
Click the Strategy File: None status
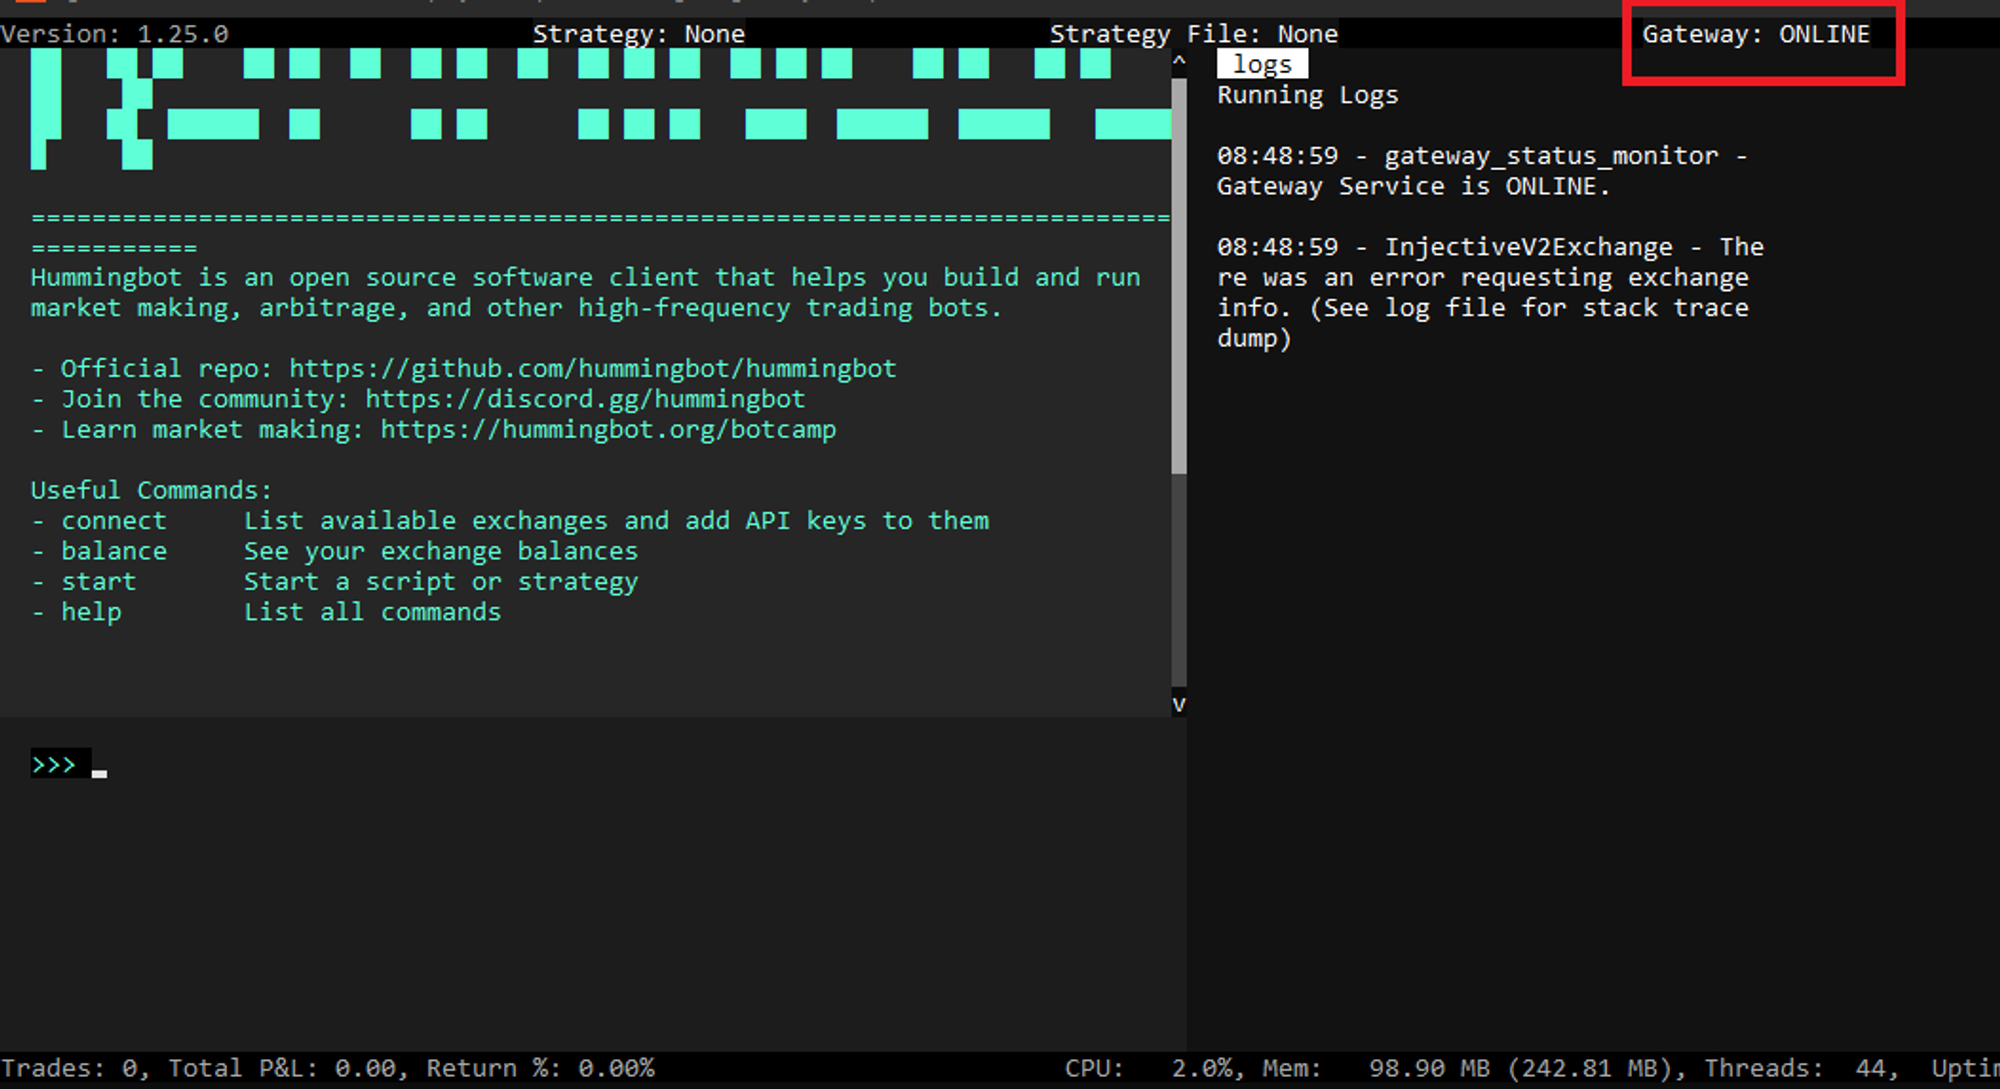(1193, 34)
